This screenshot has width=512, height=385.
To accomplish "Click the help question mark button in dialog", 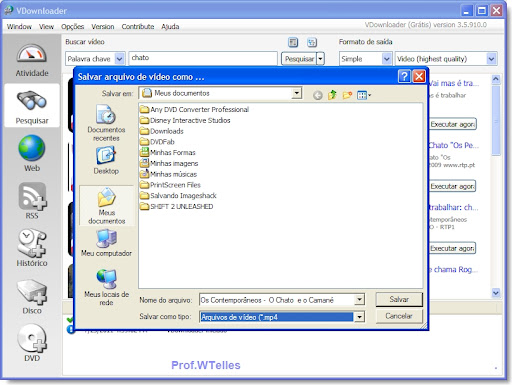I will (404, 76).
